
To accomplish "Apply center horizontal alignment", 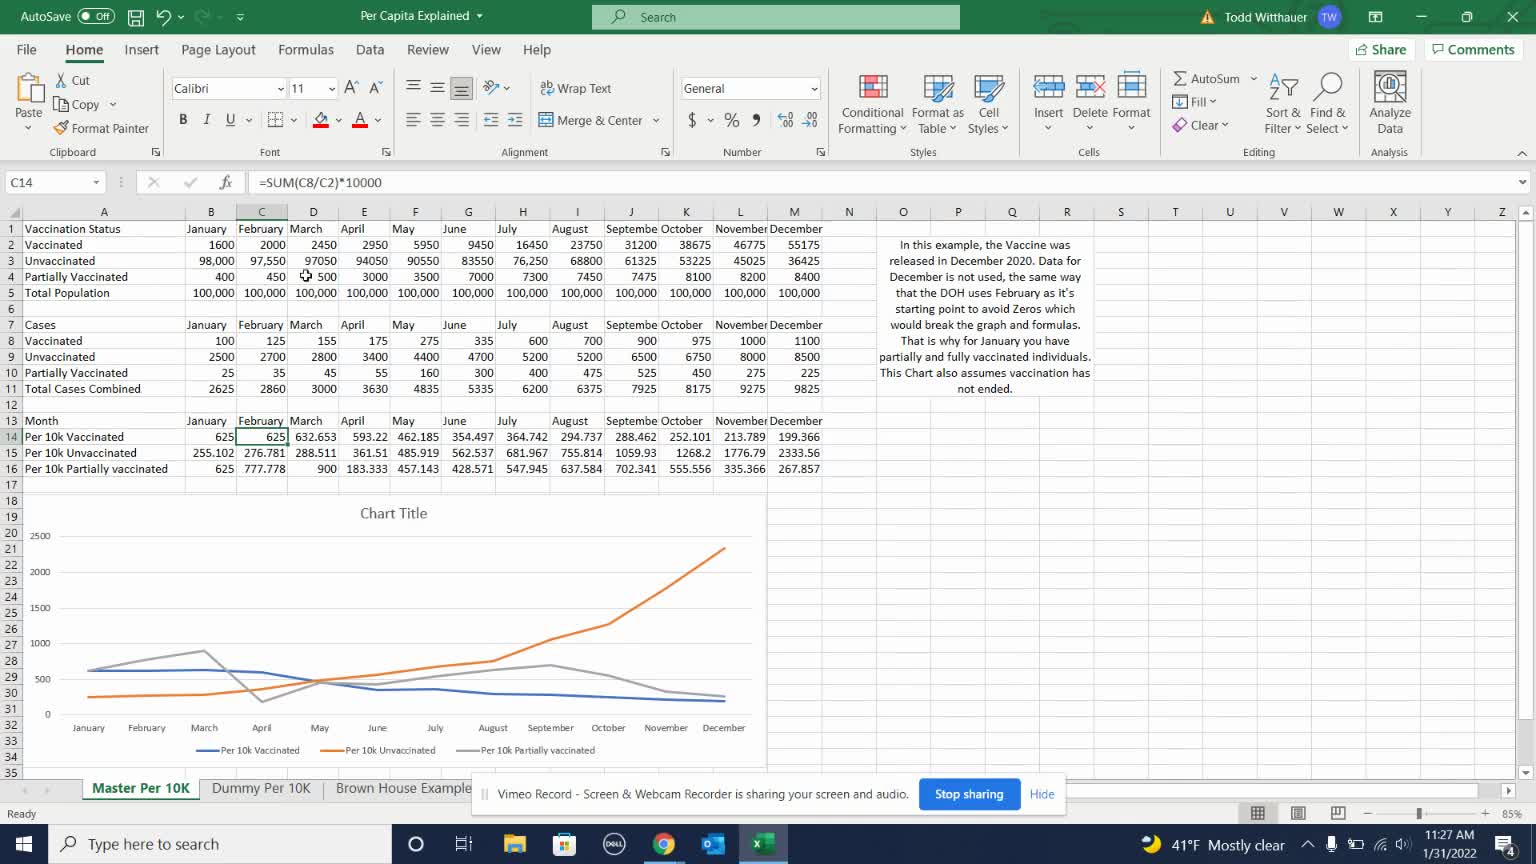I will coord(437,120).
